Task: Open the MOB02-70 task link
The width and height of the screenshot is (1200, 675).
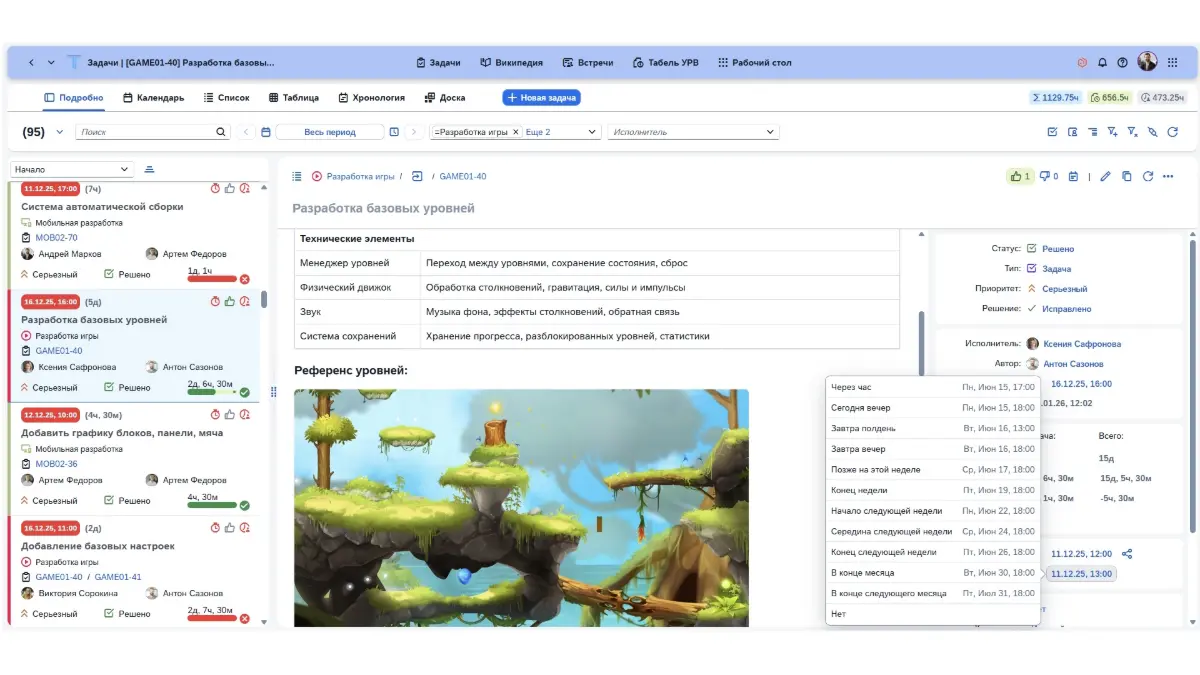Action: click(x=56, y=238)
